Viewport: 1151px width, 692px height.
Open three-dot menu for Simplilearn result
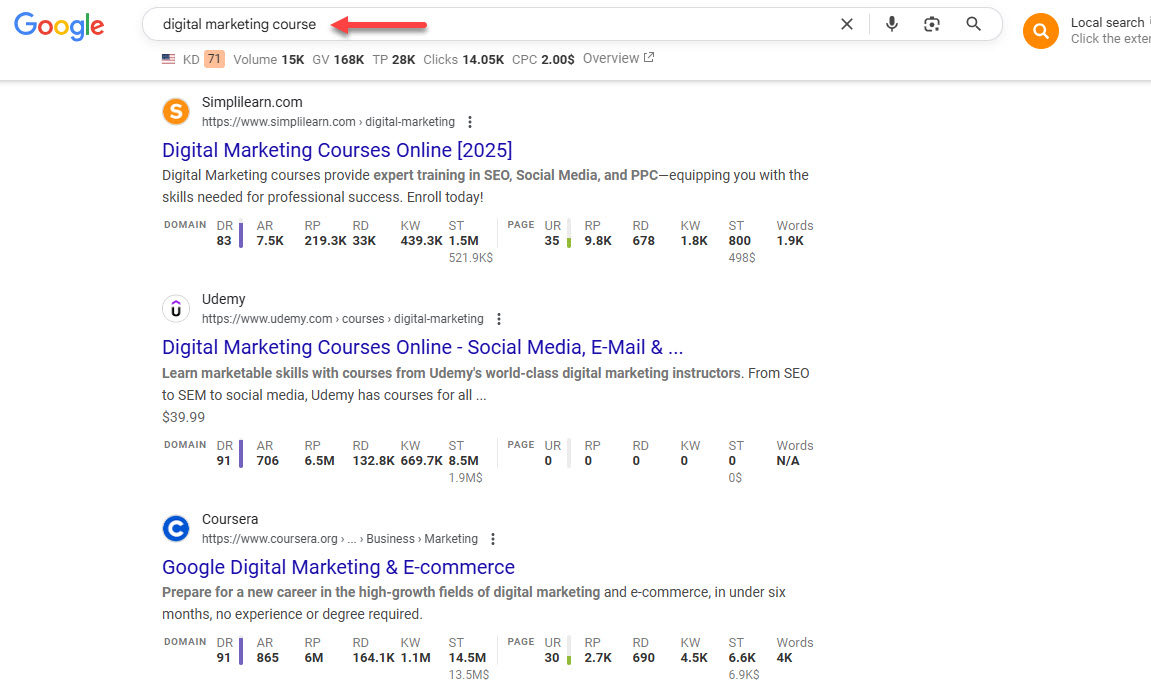(x=470, y=122)
